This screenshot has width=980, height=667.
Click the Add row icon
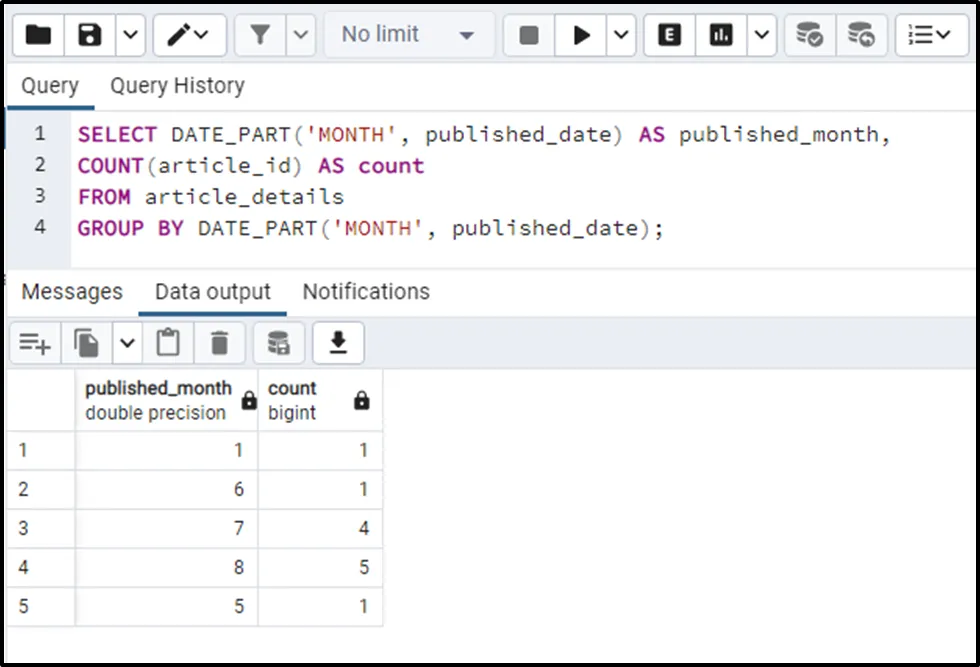click(x=34, y=343)
